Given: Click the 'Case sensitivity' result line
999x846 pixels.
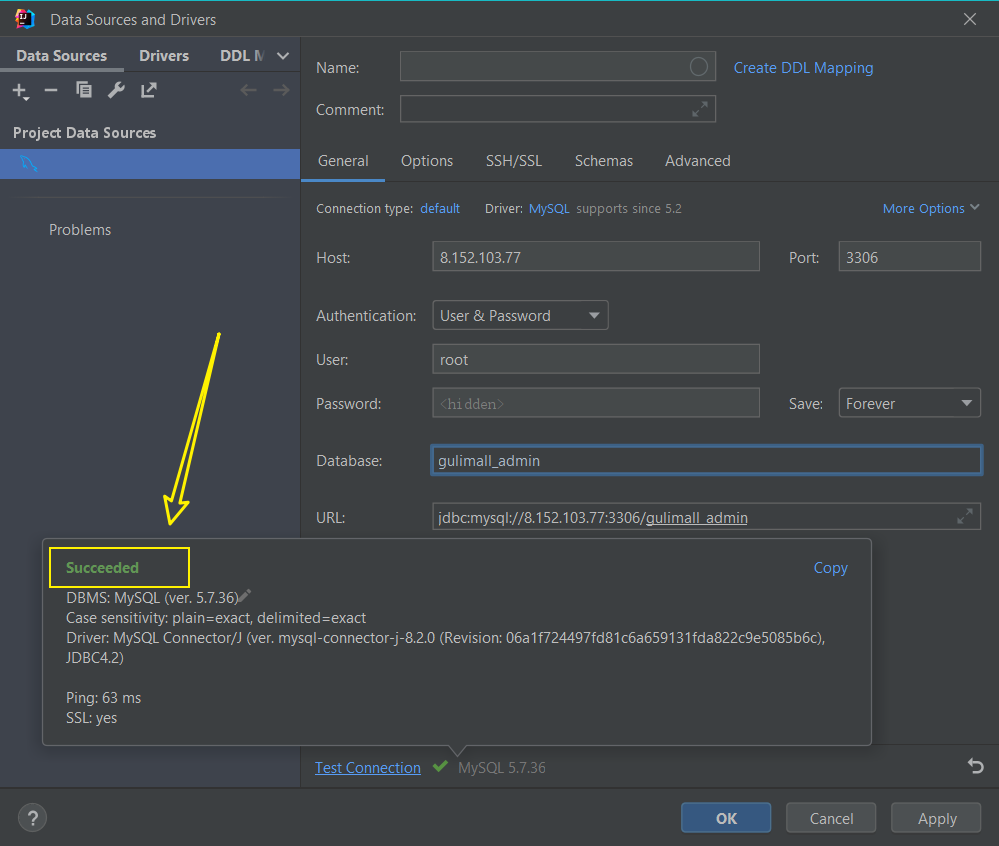Looking at the screenshot, I should pos(216,617).
